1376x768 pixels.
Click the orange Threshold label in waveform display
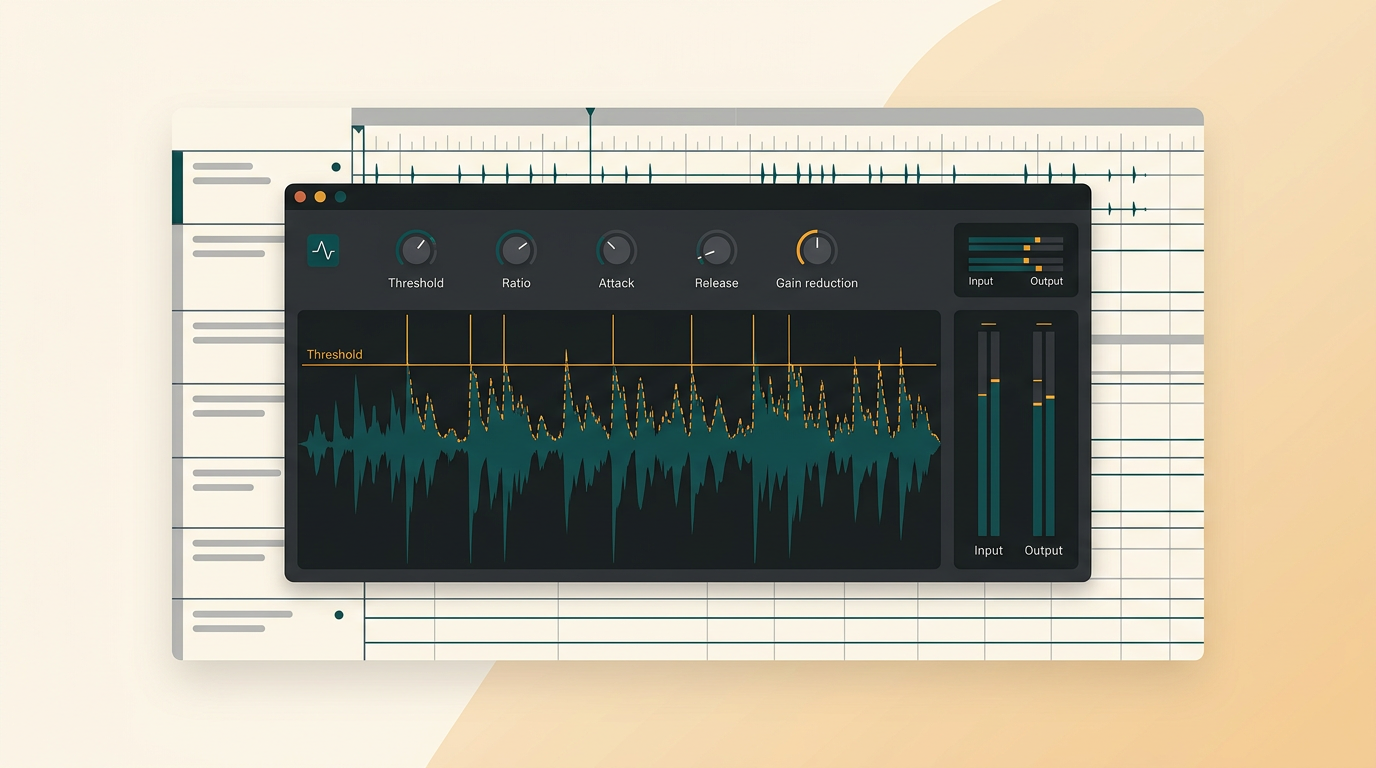[x=334, y=354]
